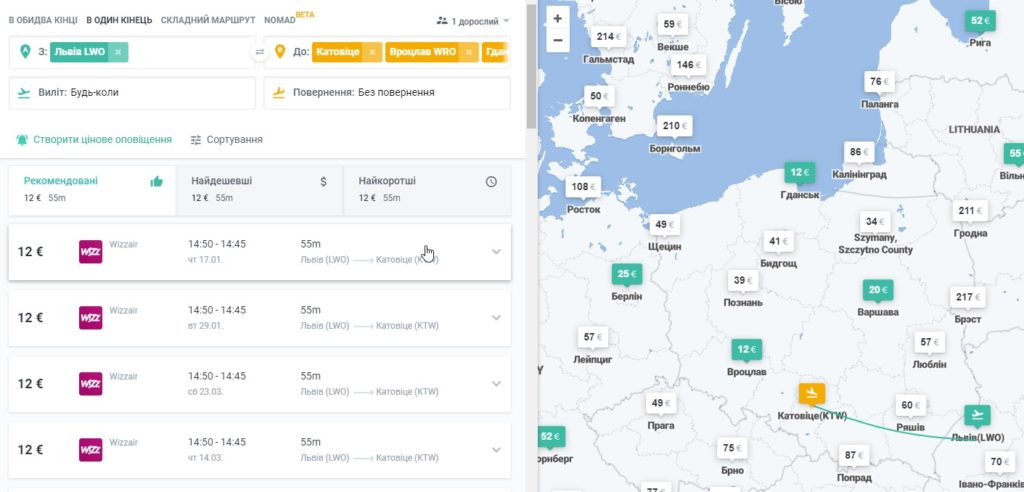Switch to Рекомендовані results tab
1024x492 pixels.
pos(92,190)
